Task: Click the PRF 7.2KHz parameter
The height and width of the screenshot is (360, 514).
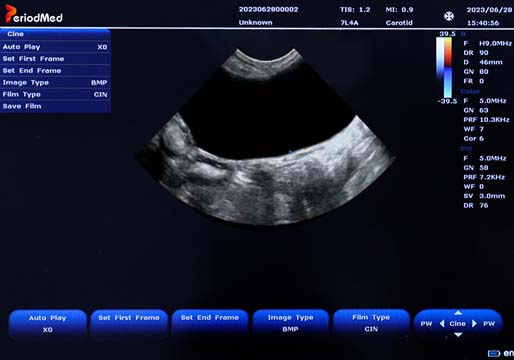Action: [484, 177]
